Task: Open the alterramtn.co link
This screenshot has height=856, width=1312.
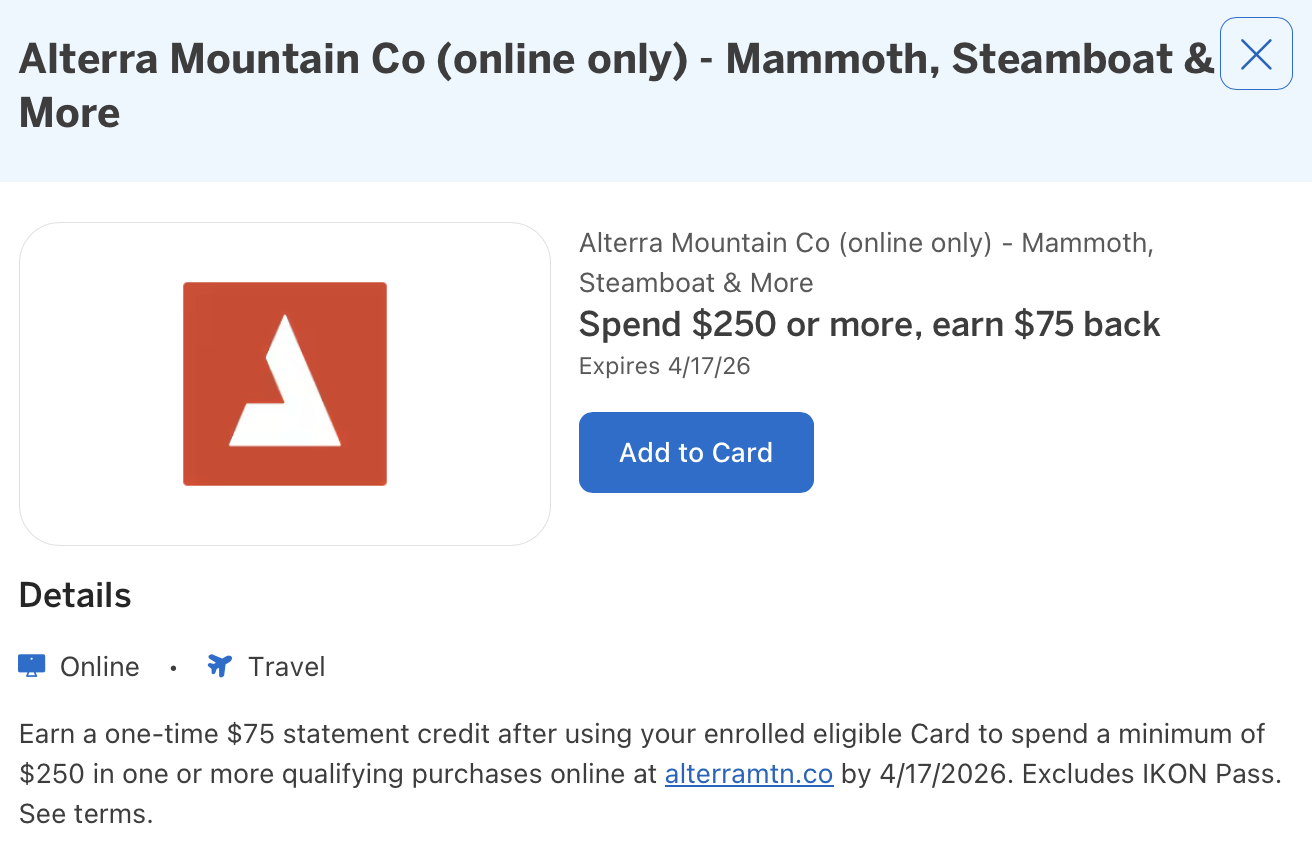Action: pyautogui.click(x=748, y=773)
